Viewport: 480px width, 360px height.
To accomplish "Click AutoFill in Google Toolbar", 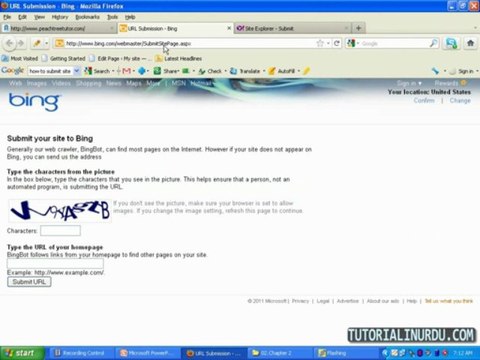I will 282,71.
